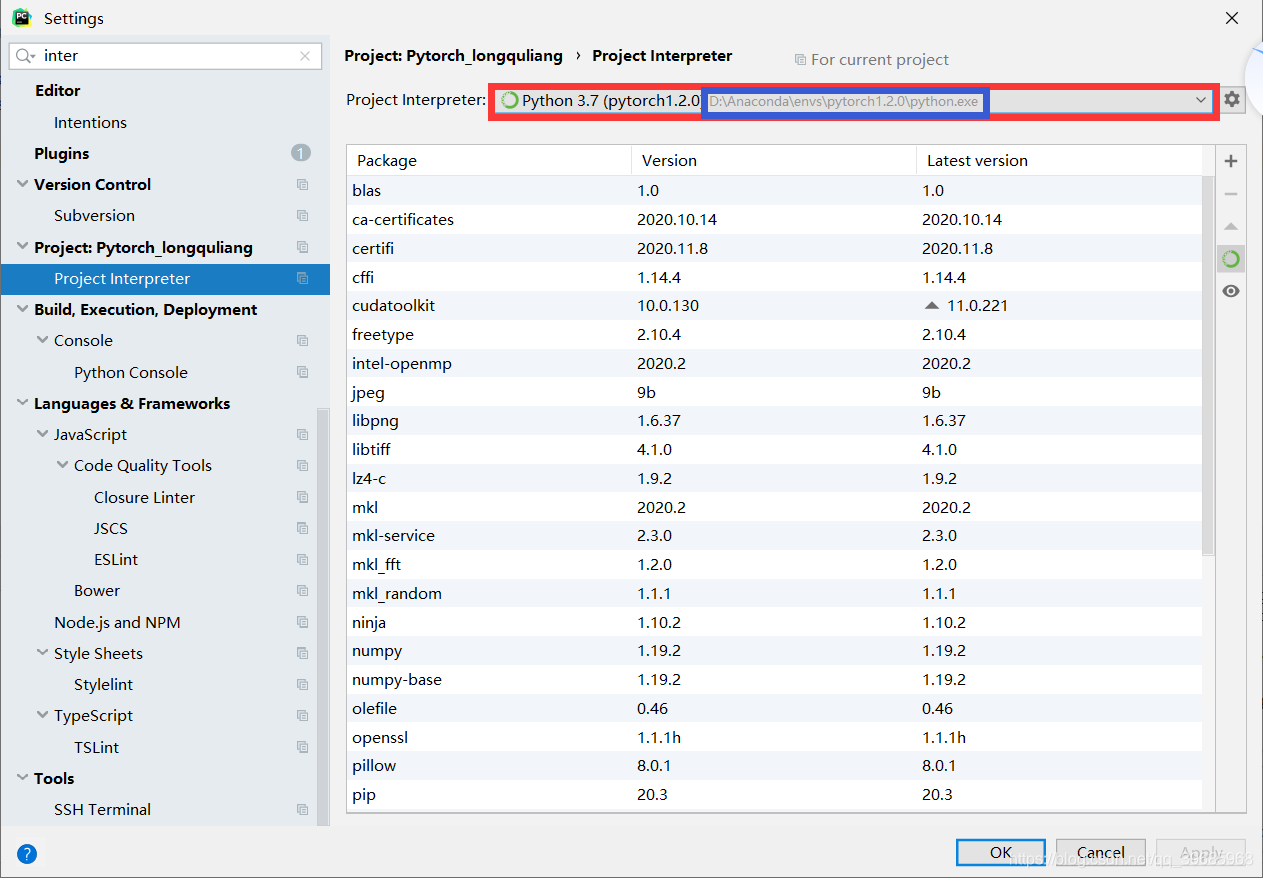The width and height of the screenshot is (1263, 878).
Task: Click the search magnifier icon
Action: pyautogui.click(x=25, y=56)
